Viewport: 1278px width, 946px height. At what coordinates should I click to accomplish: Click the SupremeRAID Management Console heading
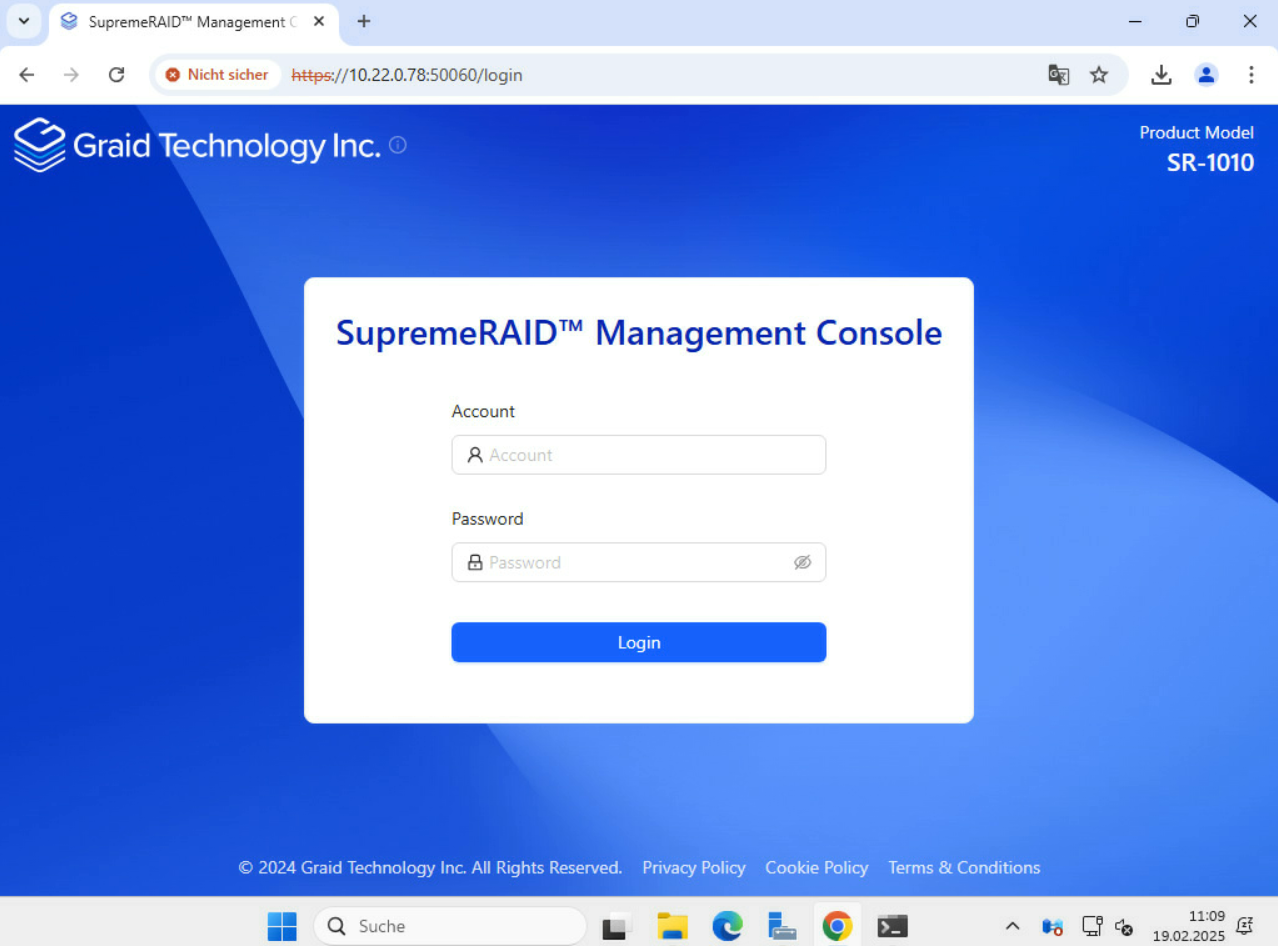point(639,333)
